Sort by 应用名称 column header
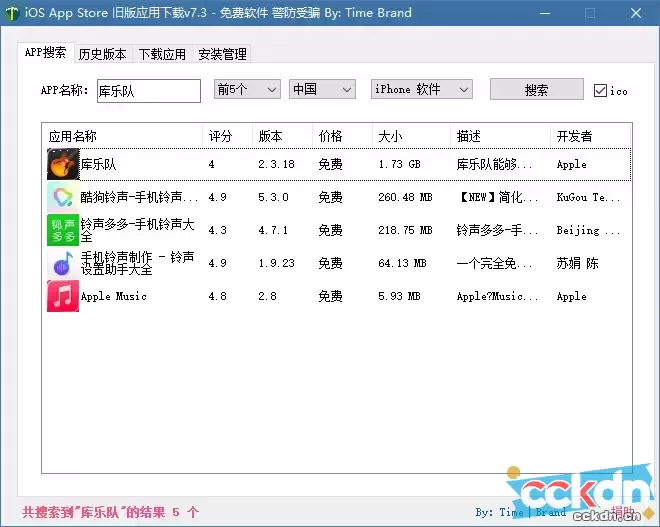The image size is (660, 527). [122, 136]
